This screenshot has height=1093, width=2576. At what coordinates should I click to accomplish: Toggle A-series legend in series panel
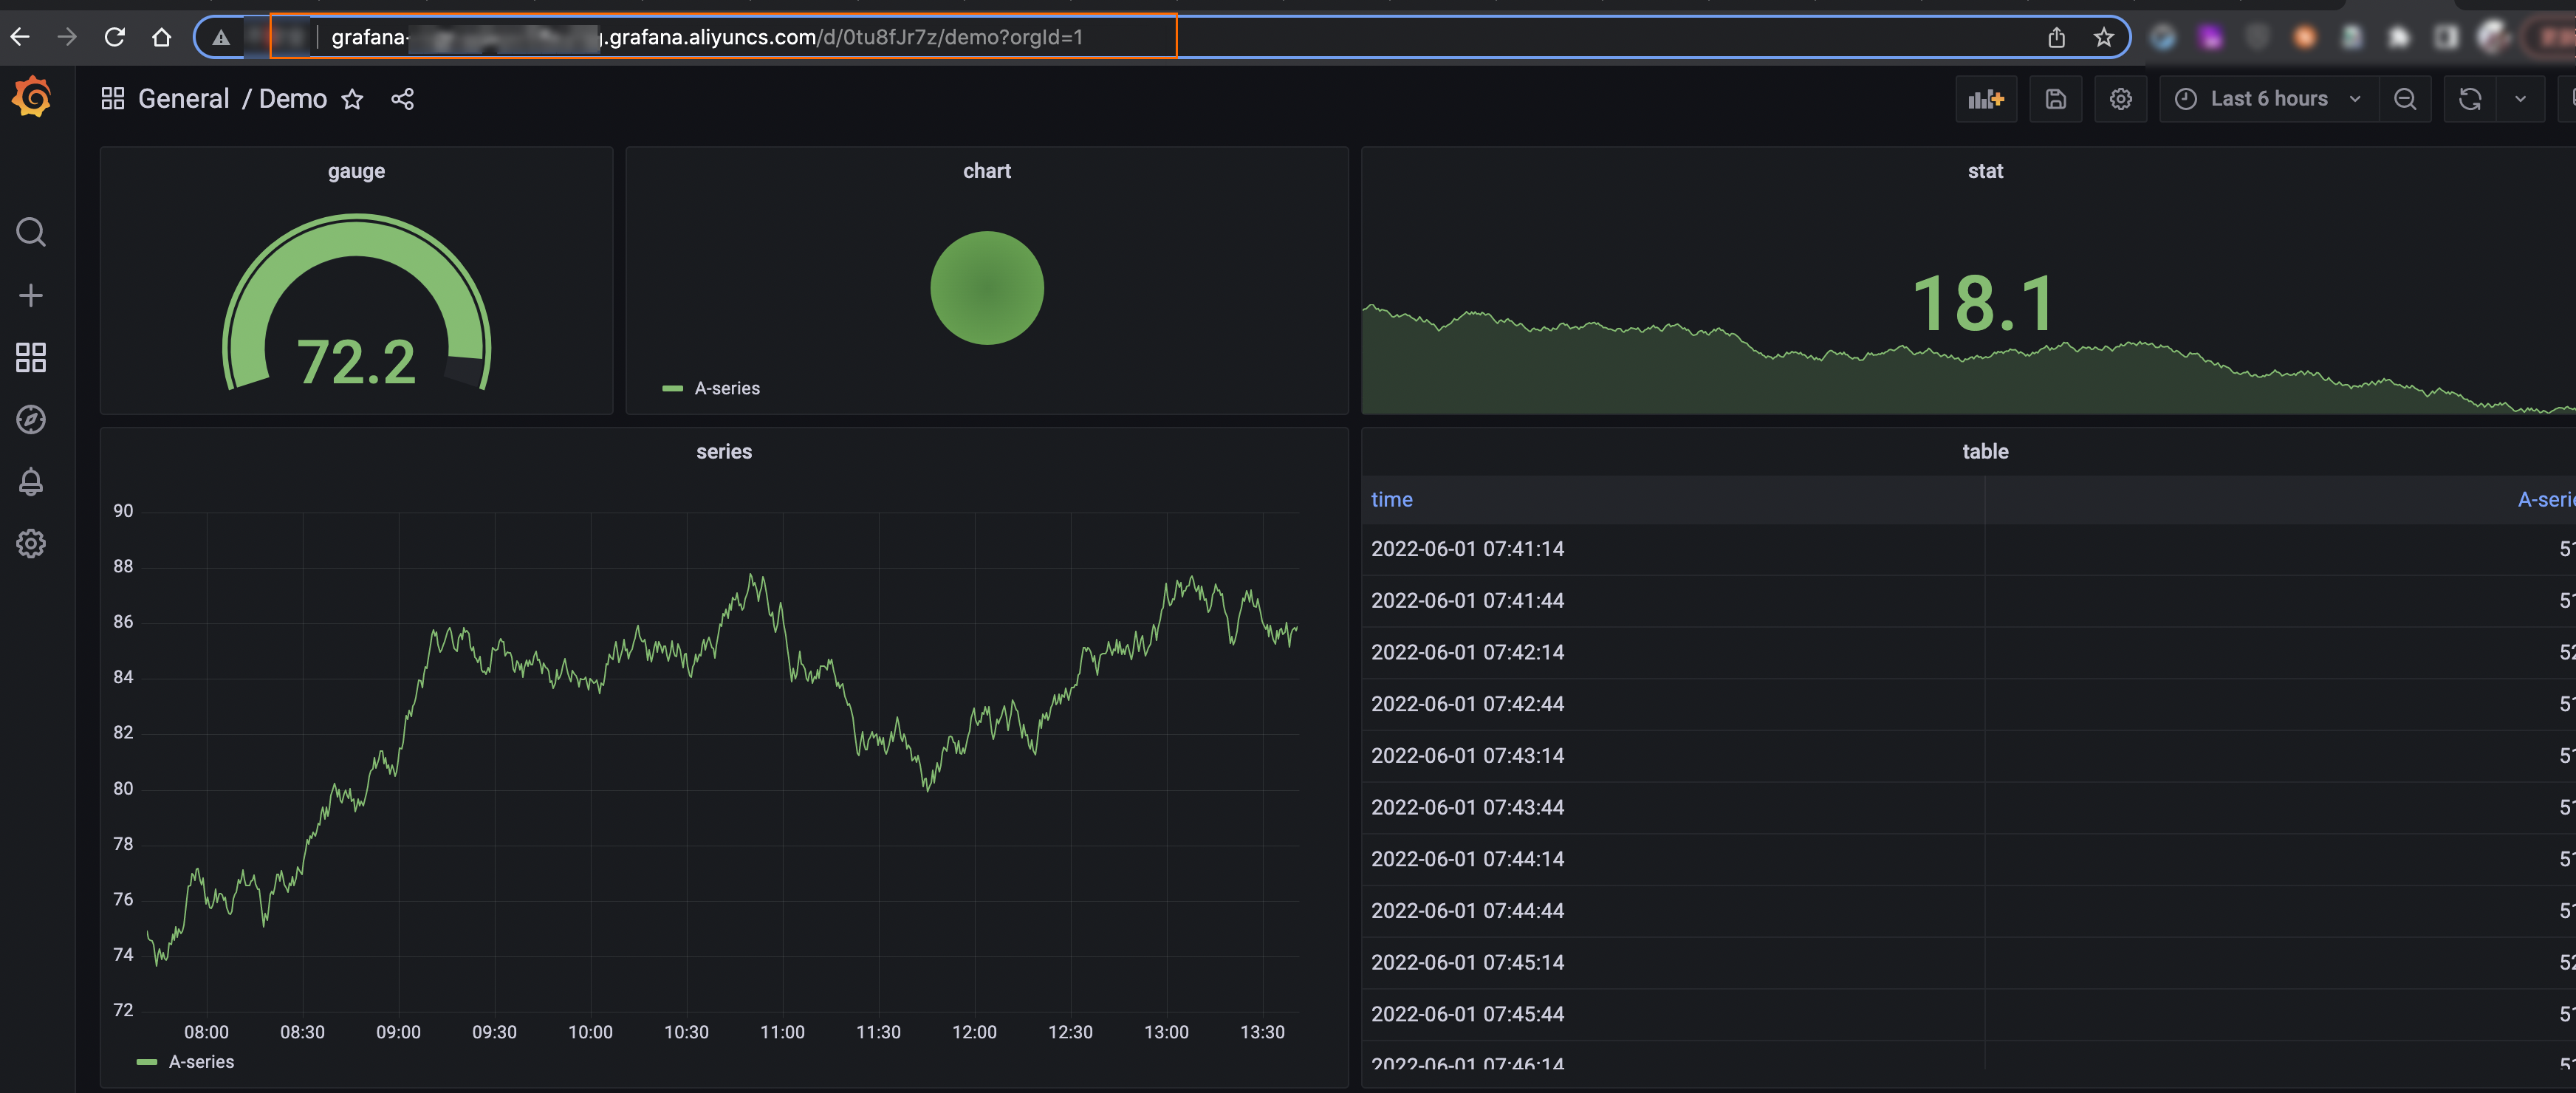coord(200,1062)
